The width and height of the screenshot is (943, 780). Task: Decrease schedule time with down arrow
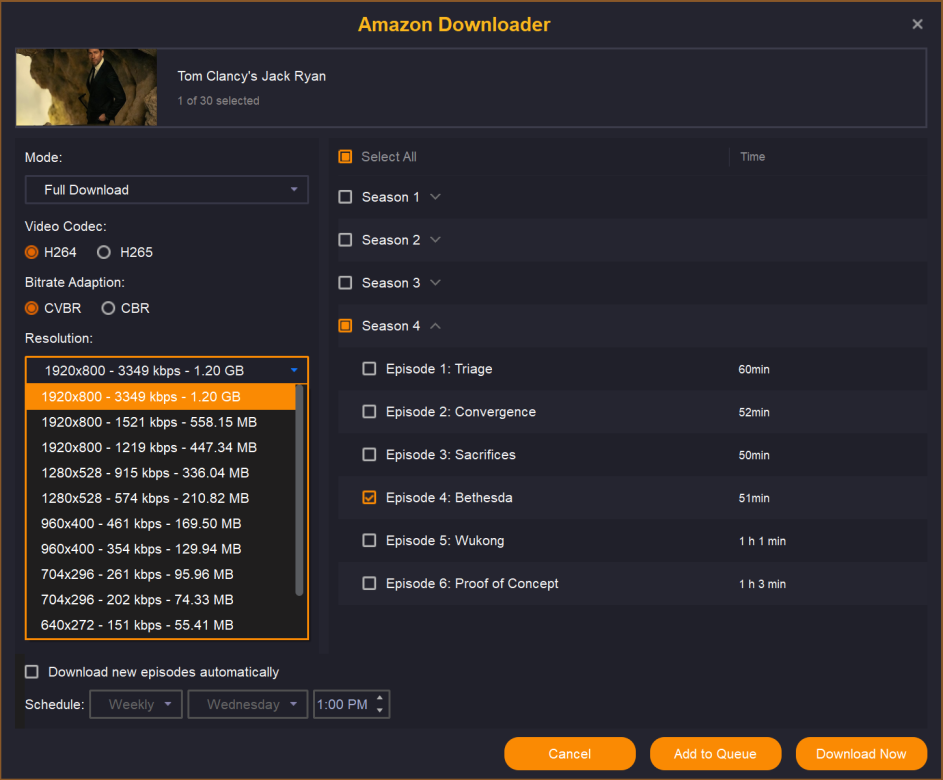(x=380, y=710)
